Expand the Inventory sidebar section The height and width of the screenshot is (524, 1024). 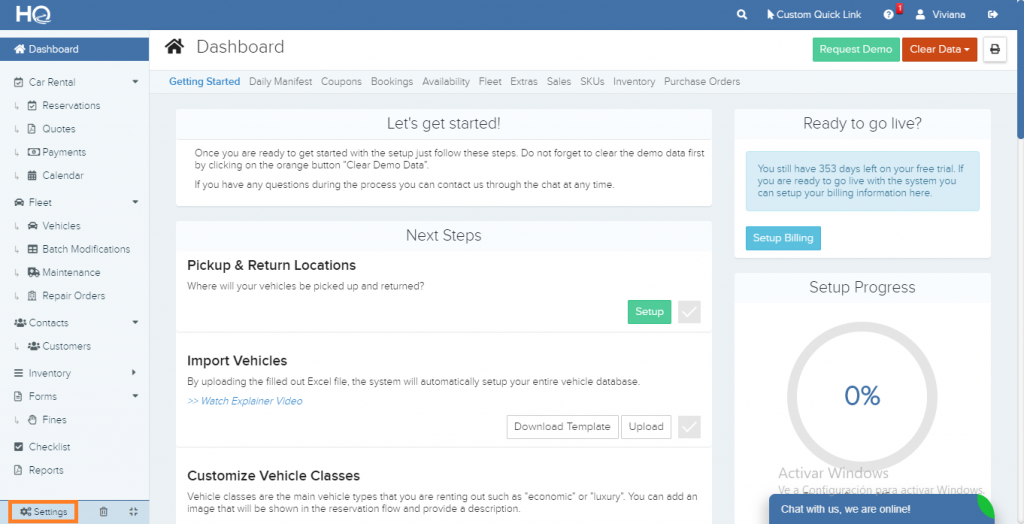click(135, 373)
